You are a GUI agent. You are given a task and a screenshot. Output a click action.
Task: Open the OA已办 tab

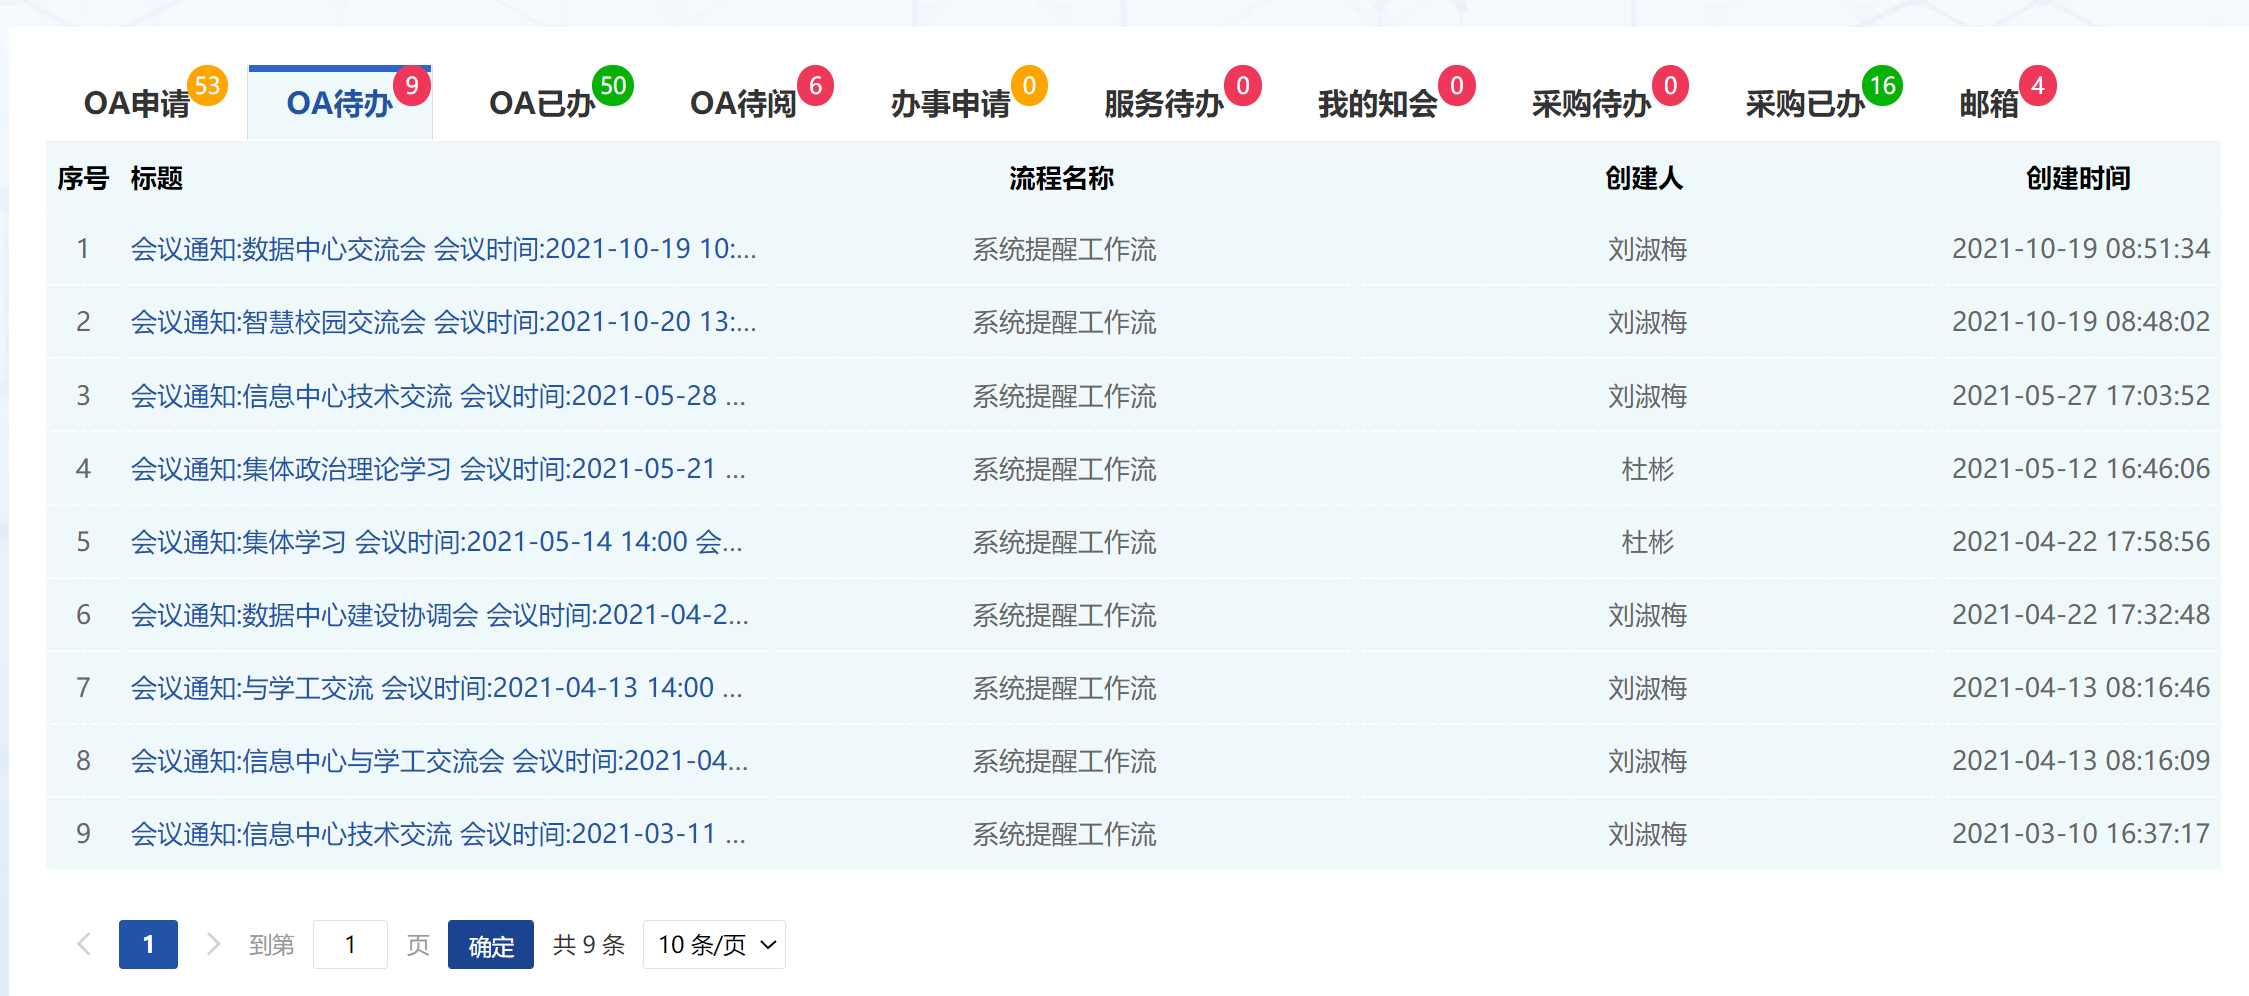[x=542, y=104]
